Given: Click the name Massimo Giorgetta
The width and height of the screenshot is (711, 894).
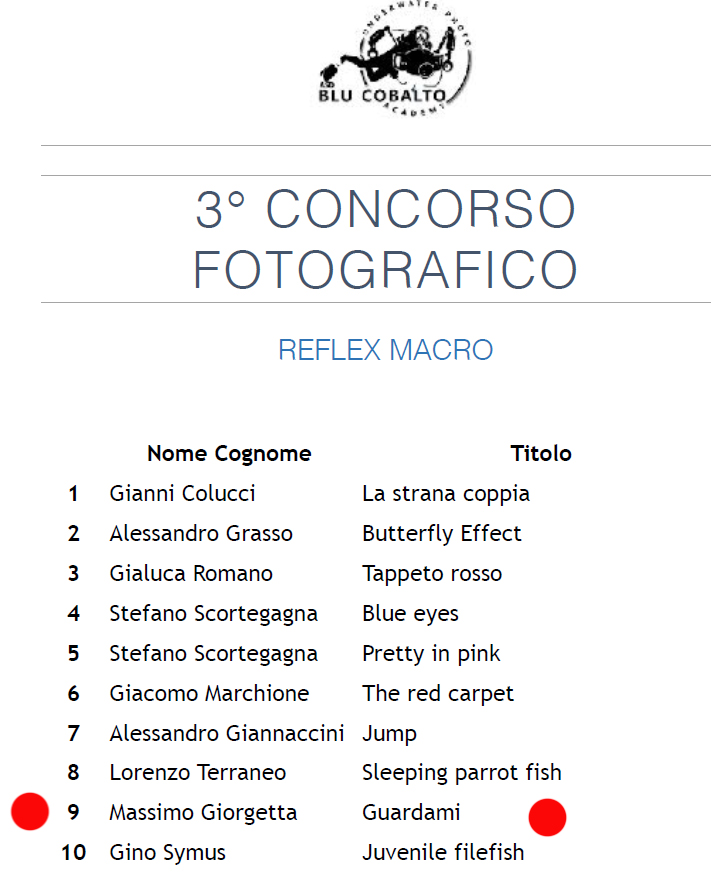Looking at the screenshot, I should point(203,812).
